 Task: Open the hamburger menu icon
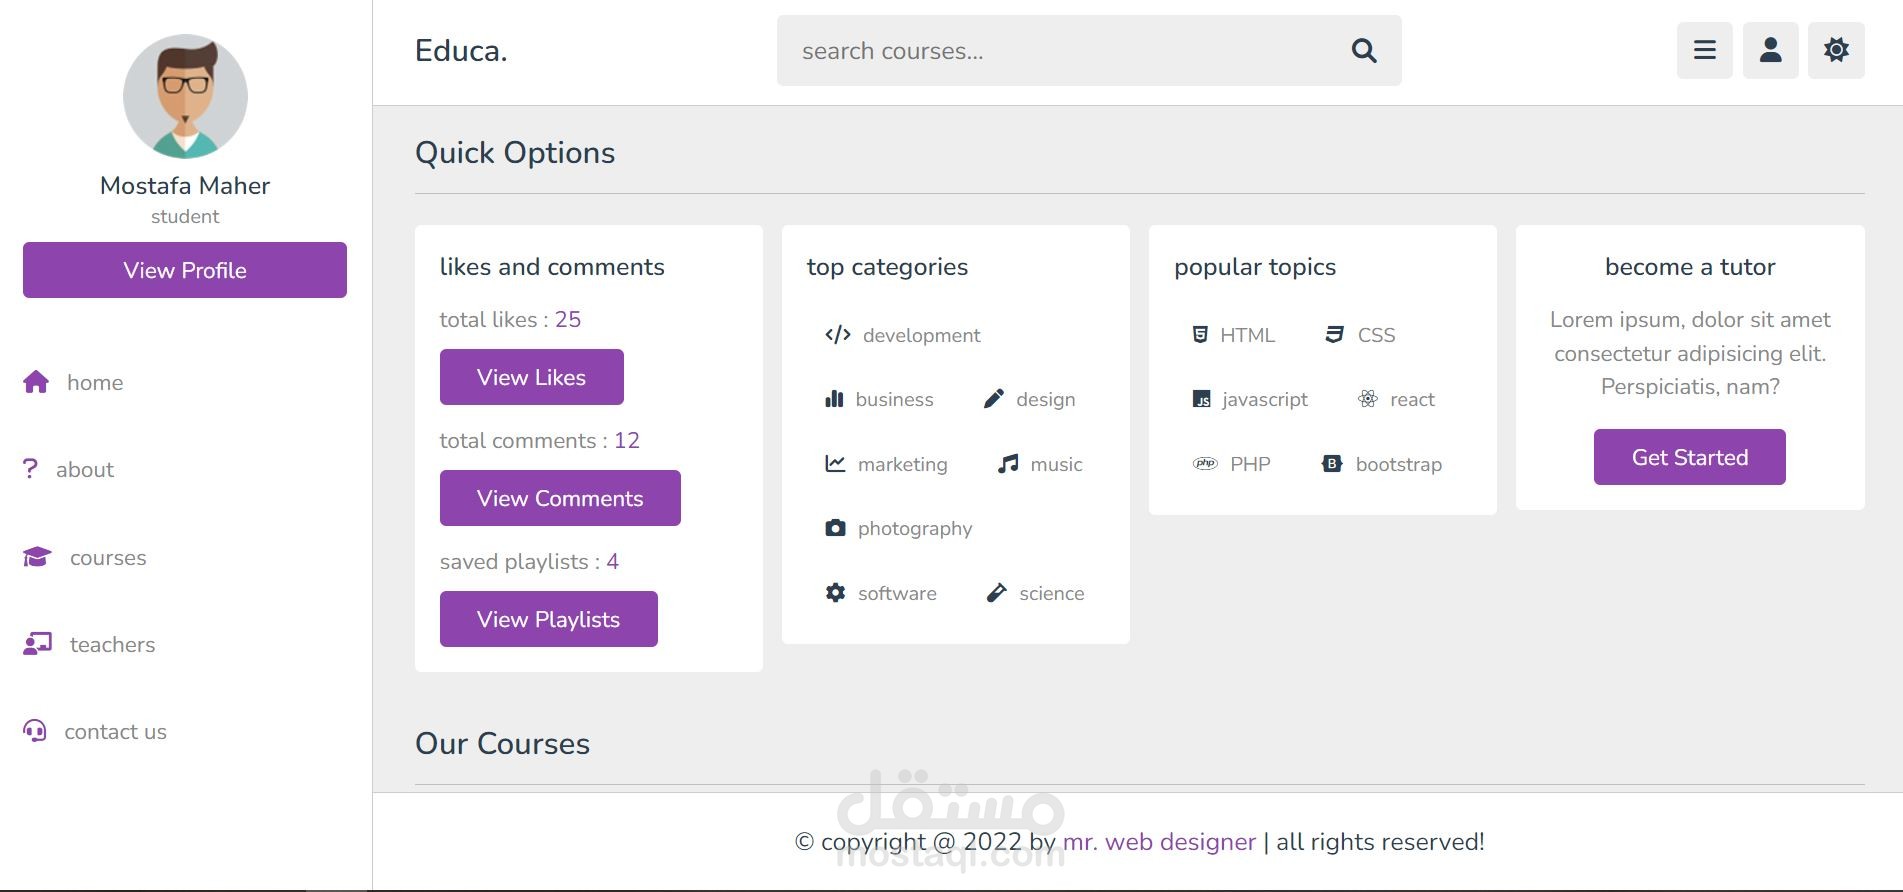pos(1705,50)
